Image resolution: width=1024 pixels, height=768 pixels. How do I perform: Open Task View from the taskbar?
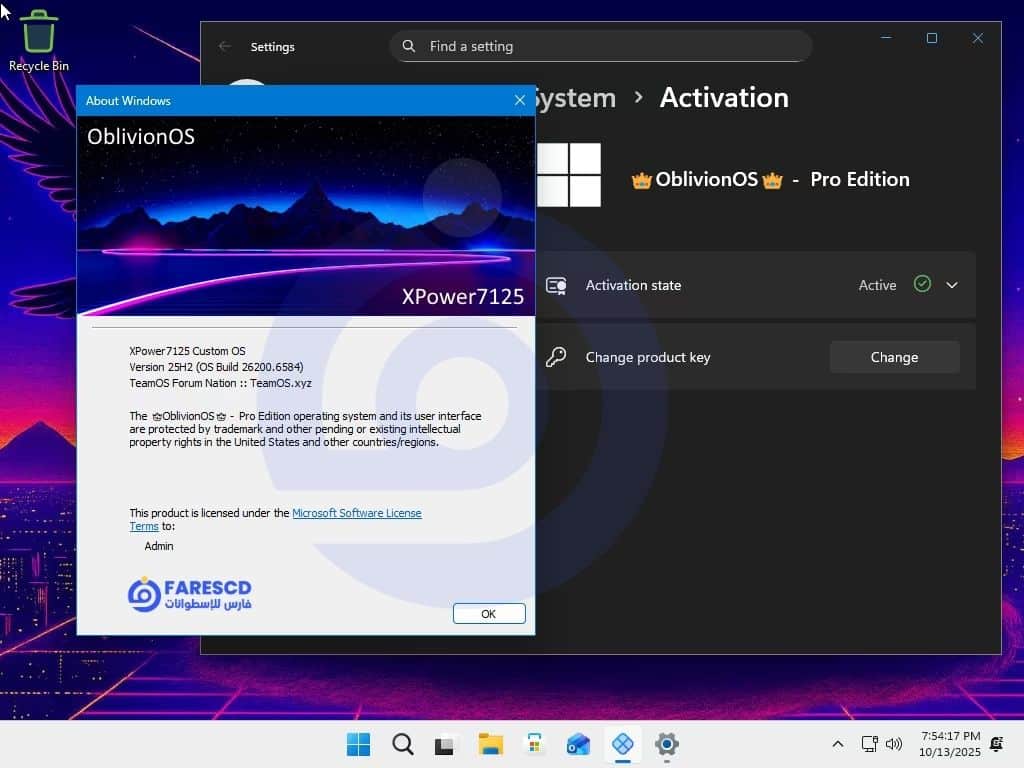[x=445, y=744]
